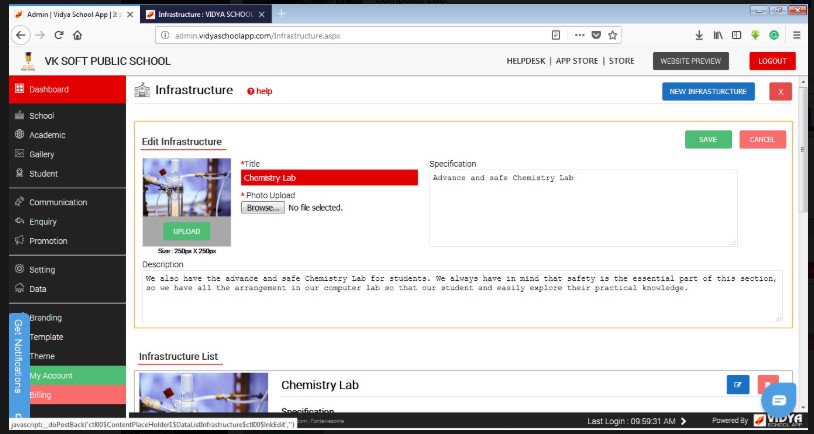
Task: Reload the page with refresh icon
Action: (x=59, y=35)
